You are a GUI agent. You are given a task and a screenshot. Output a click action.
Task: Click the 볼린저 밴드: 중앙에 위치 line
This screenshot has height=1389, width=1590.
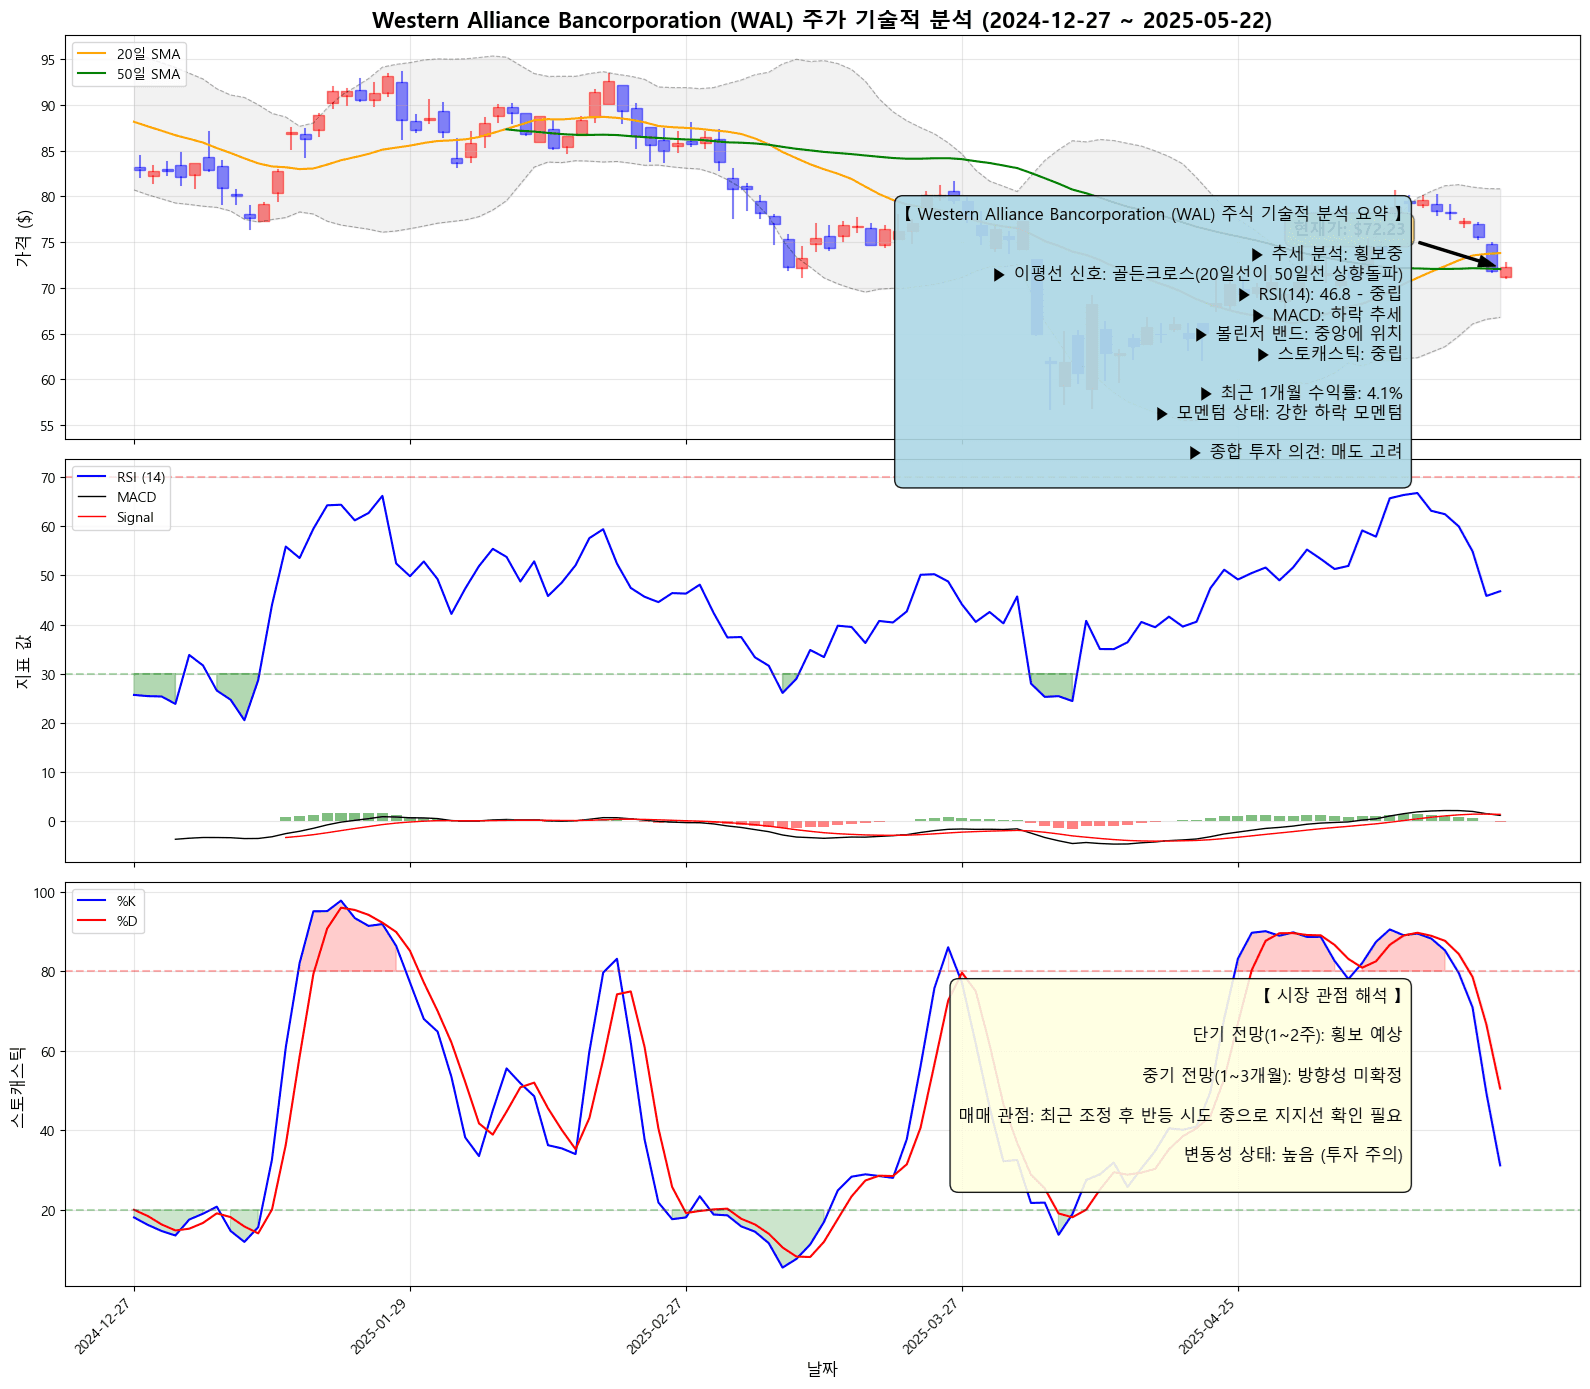[x=1299, y=333]
